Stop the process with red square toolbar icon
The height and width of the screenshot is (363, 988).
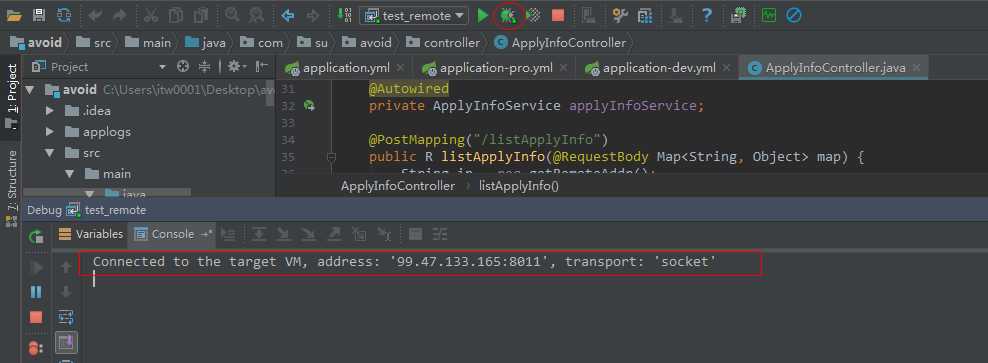coord(558,15)
